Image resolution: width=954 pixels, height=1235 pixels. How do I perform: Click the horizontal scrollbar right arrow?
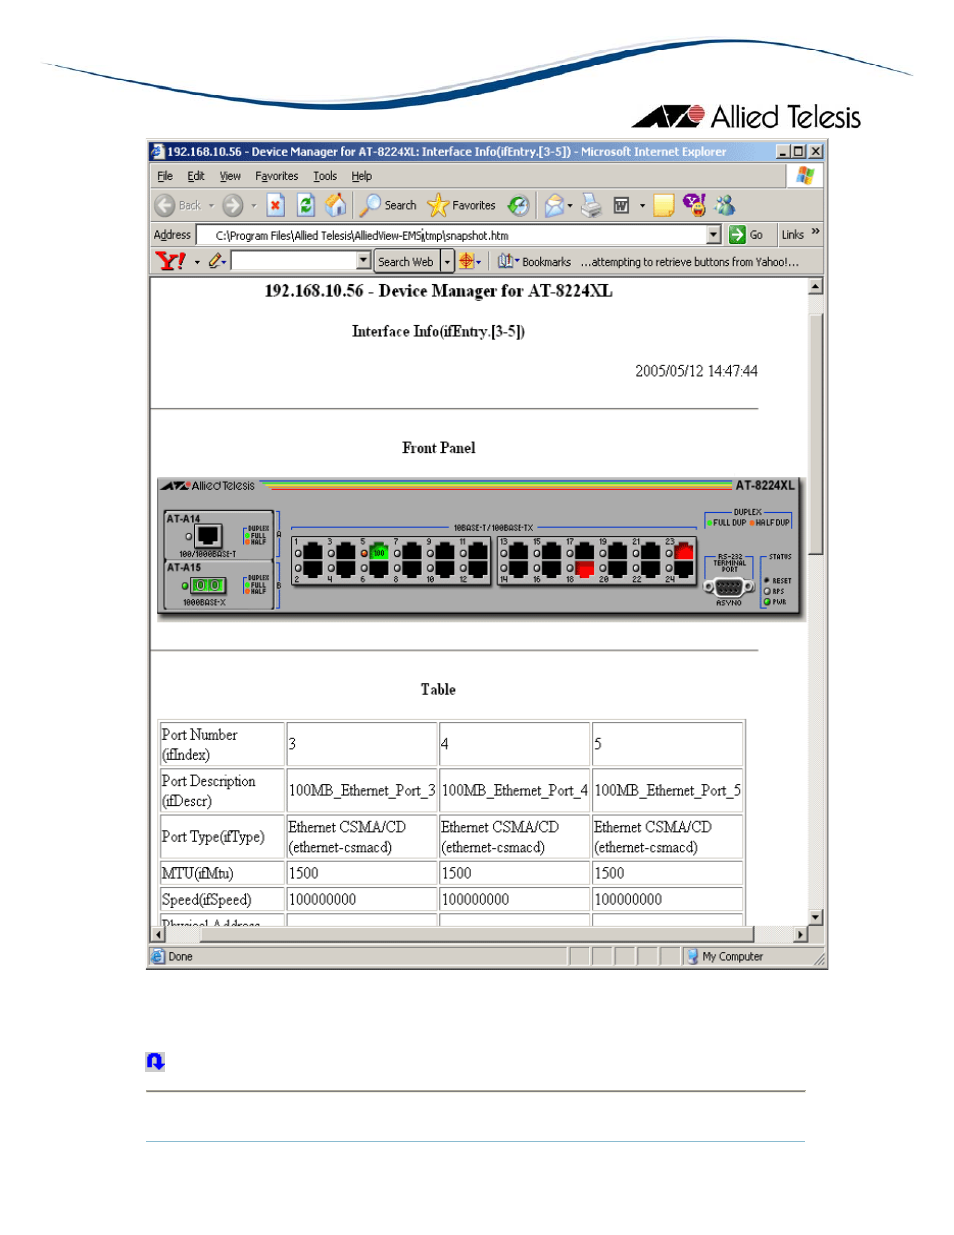[x=800, y=934]
